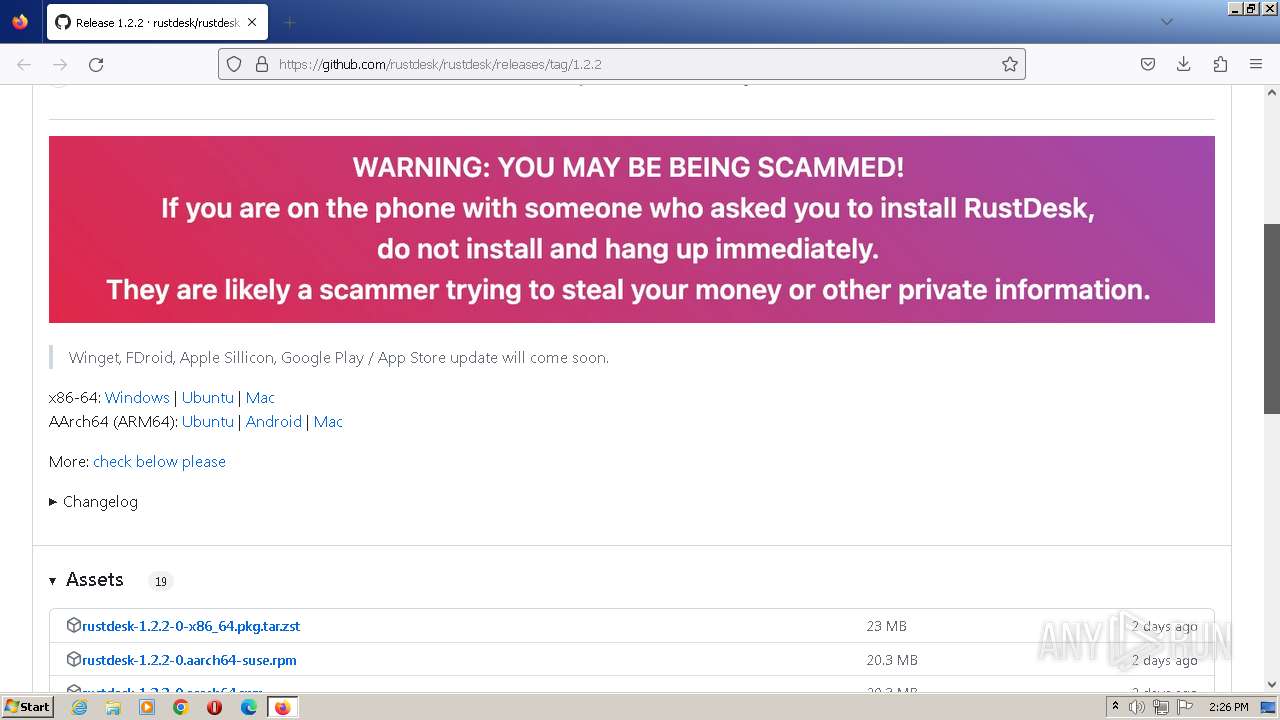Click the scam warning banner image

(632, 229)
